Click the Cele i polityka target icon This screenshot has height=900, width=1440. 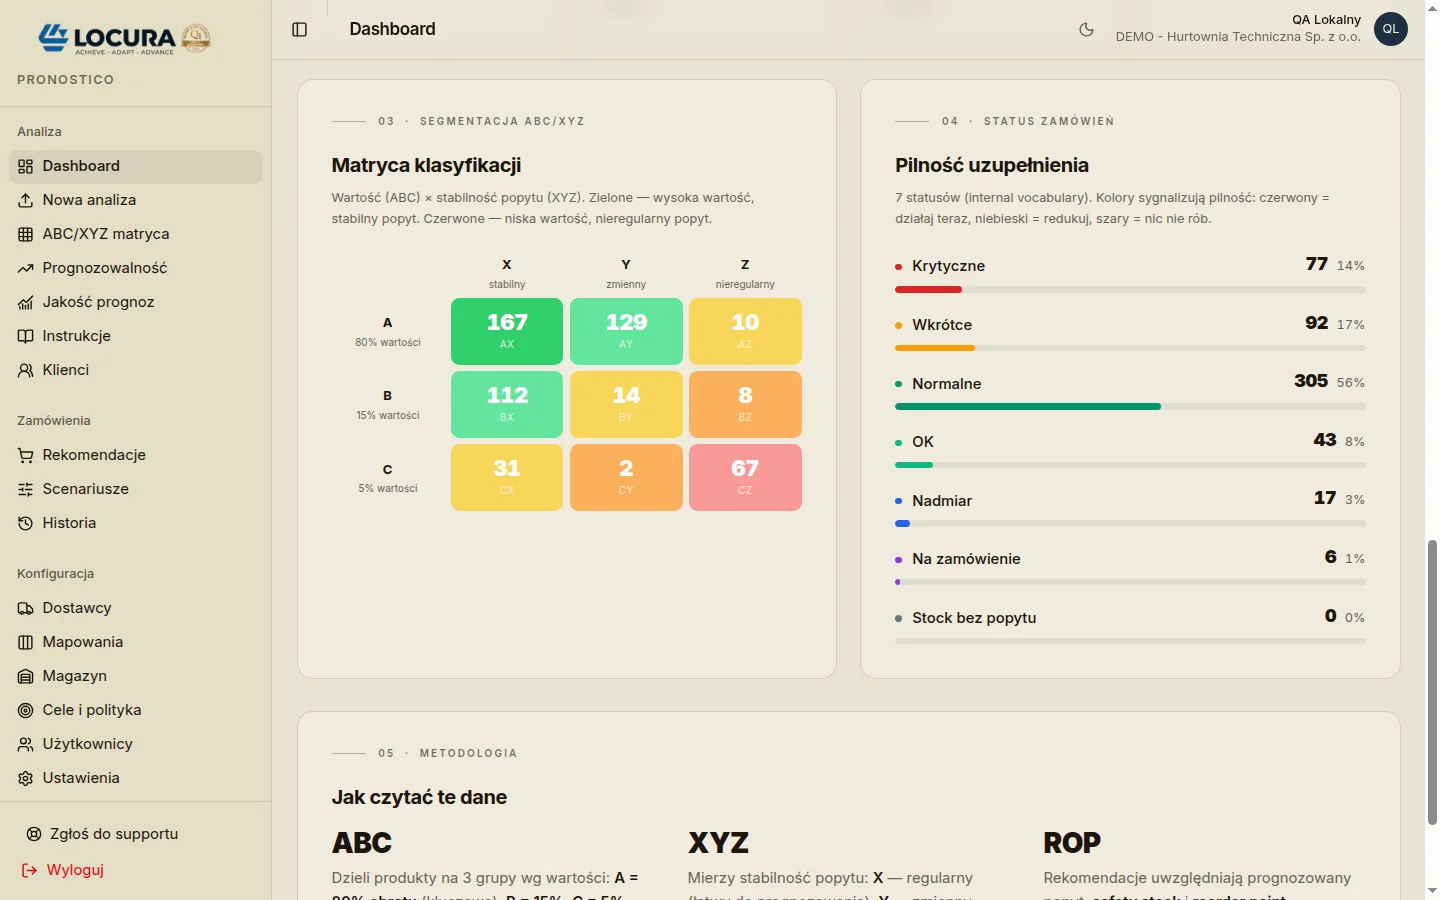26,710
